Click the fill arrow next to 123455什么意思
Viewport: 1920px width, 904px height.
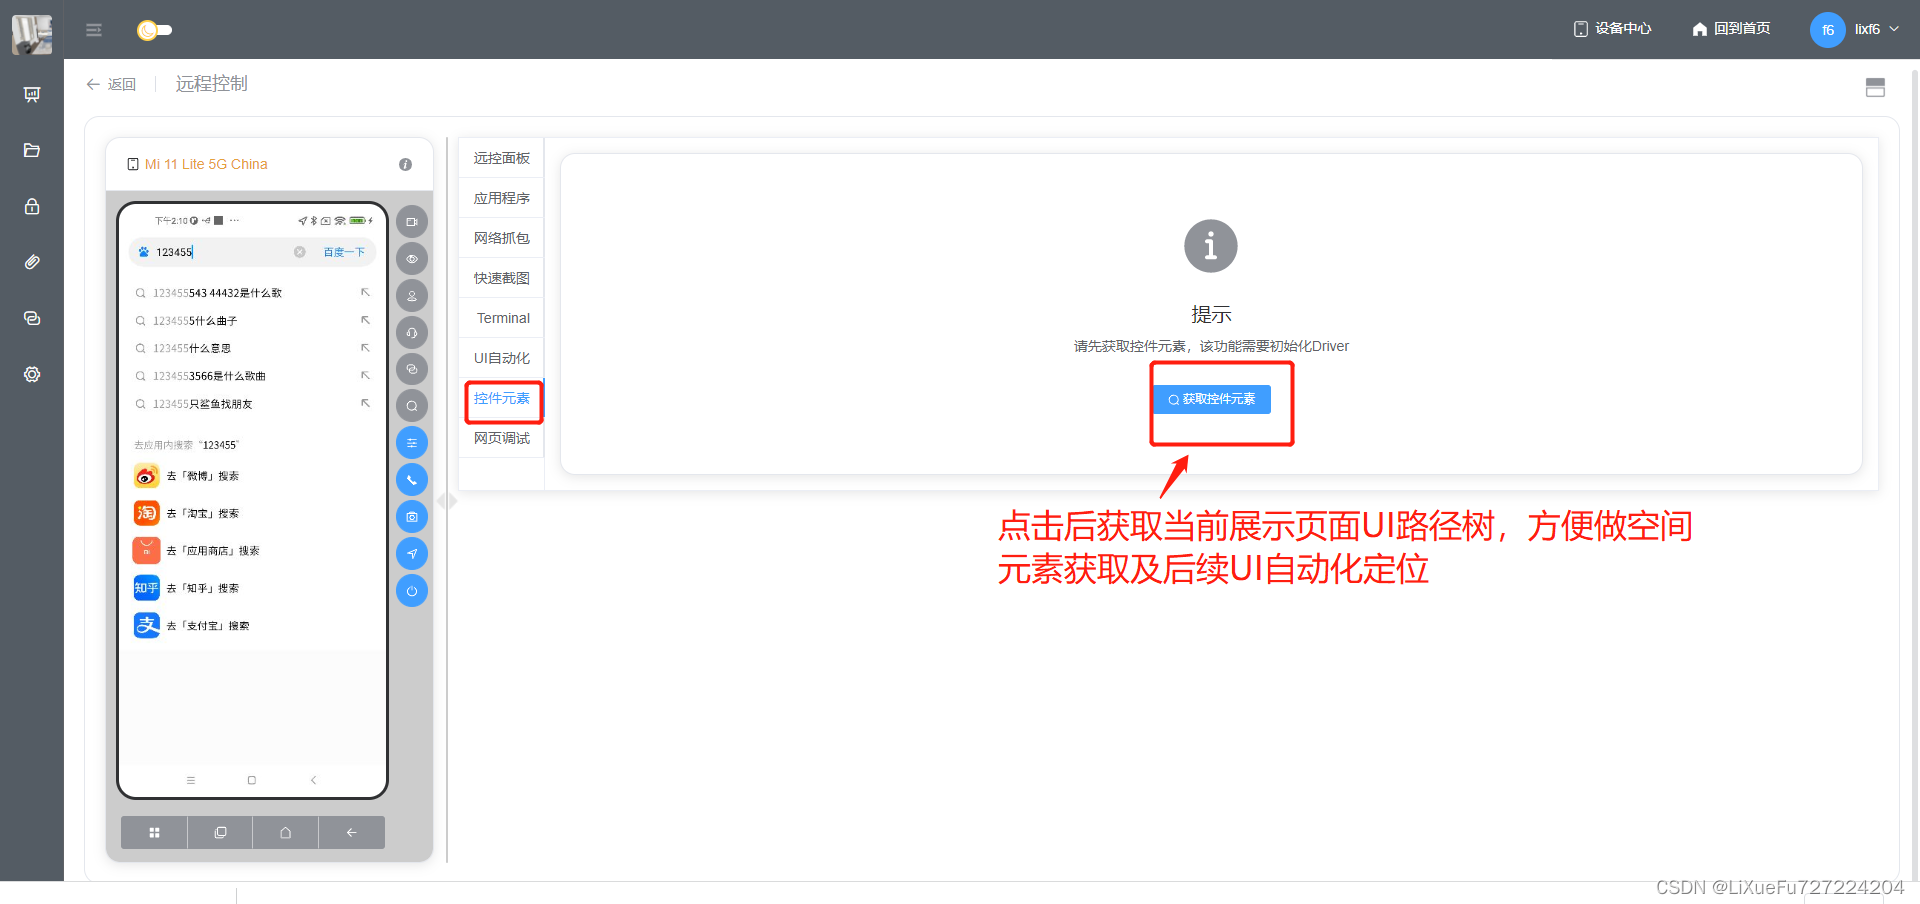365,348
